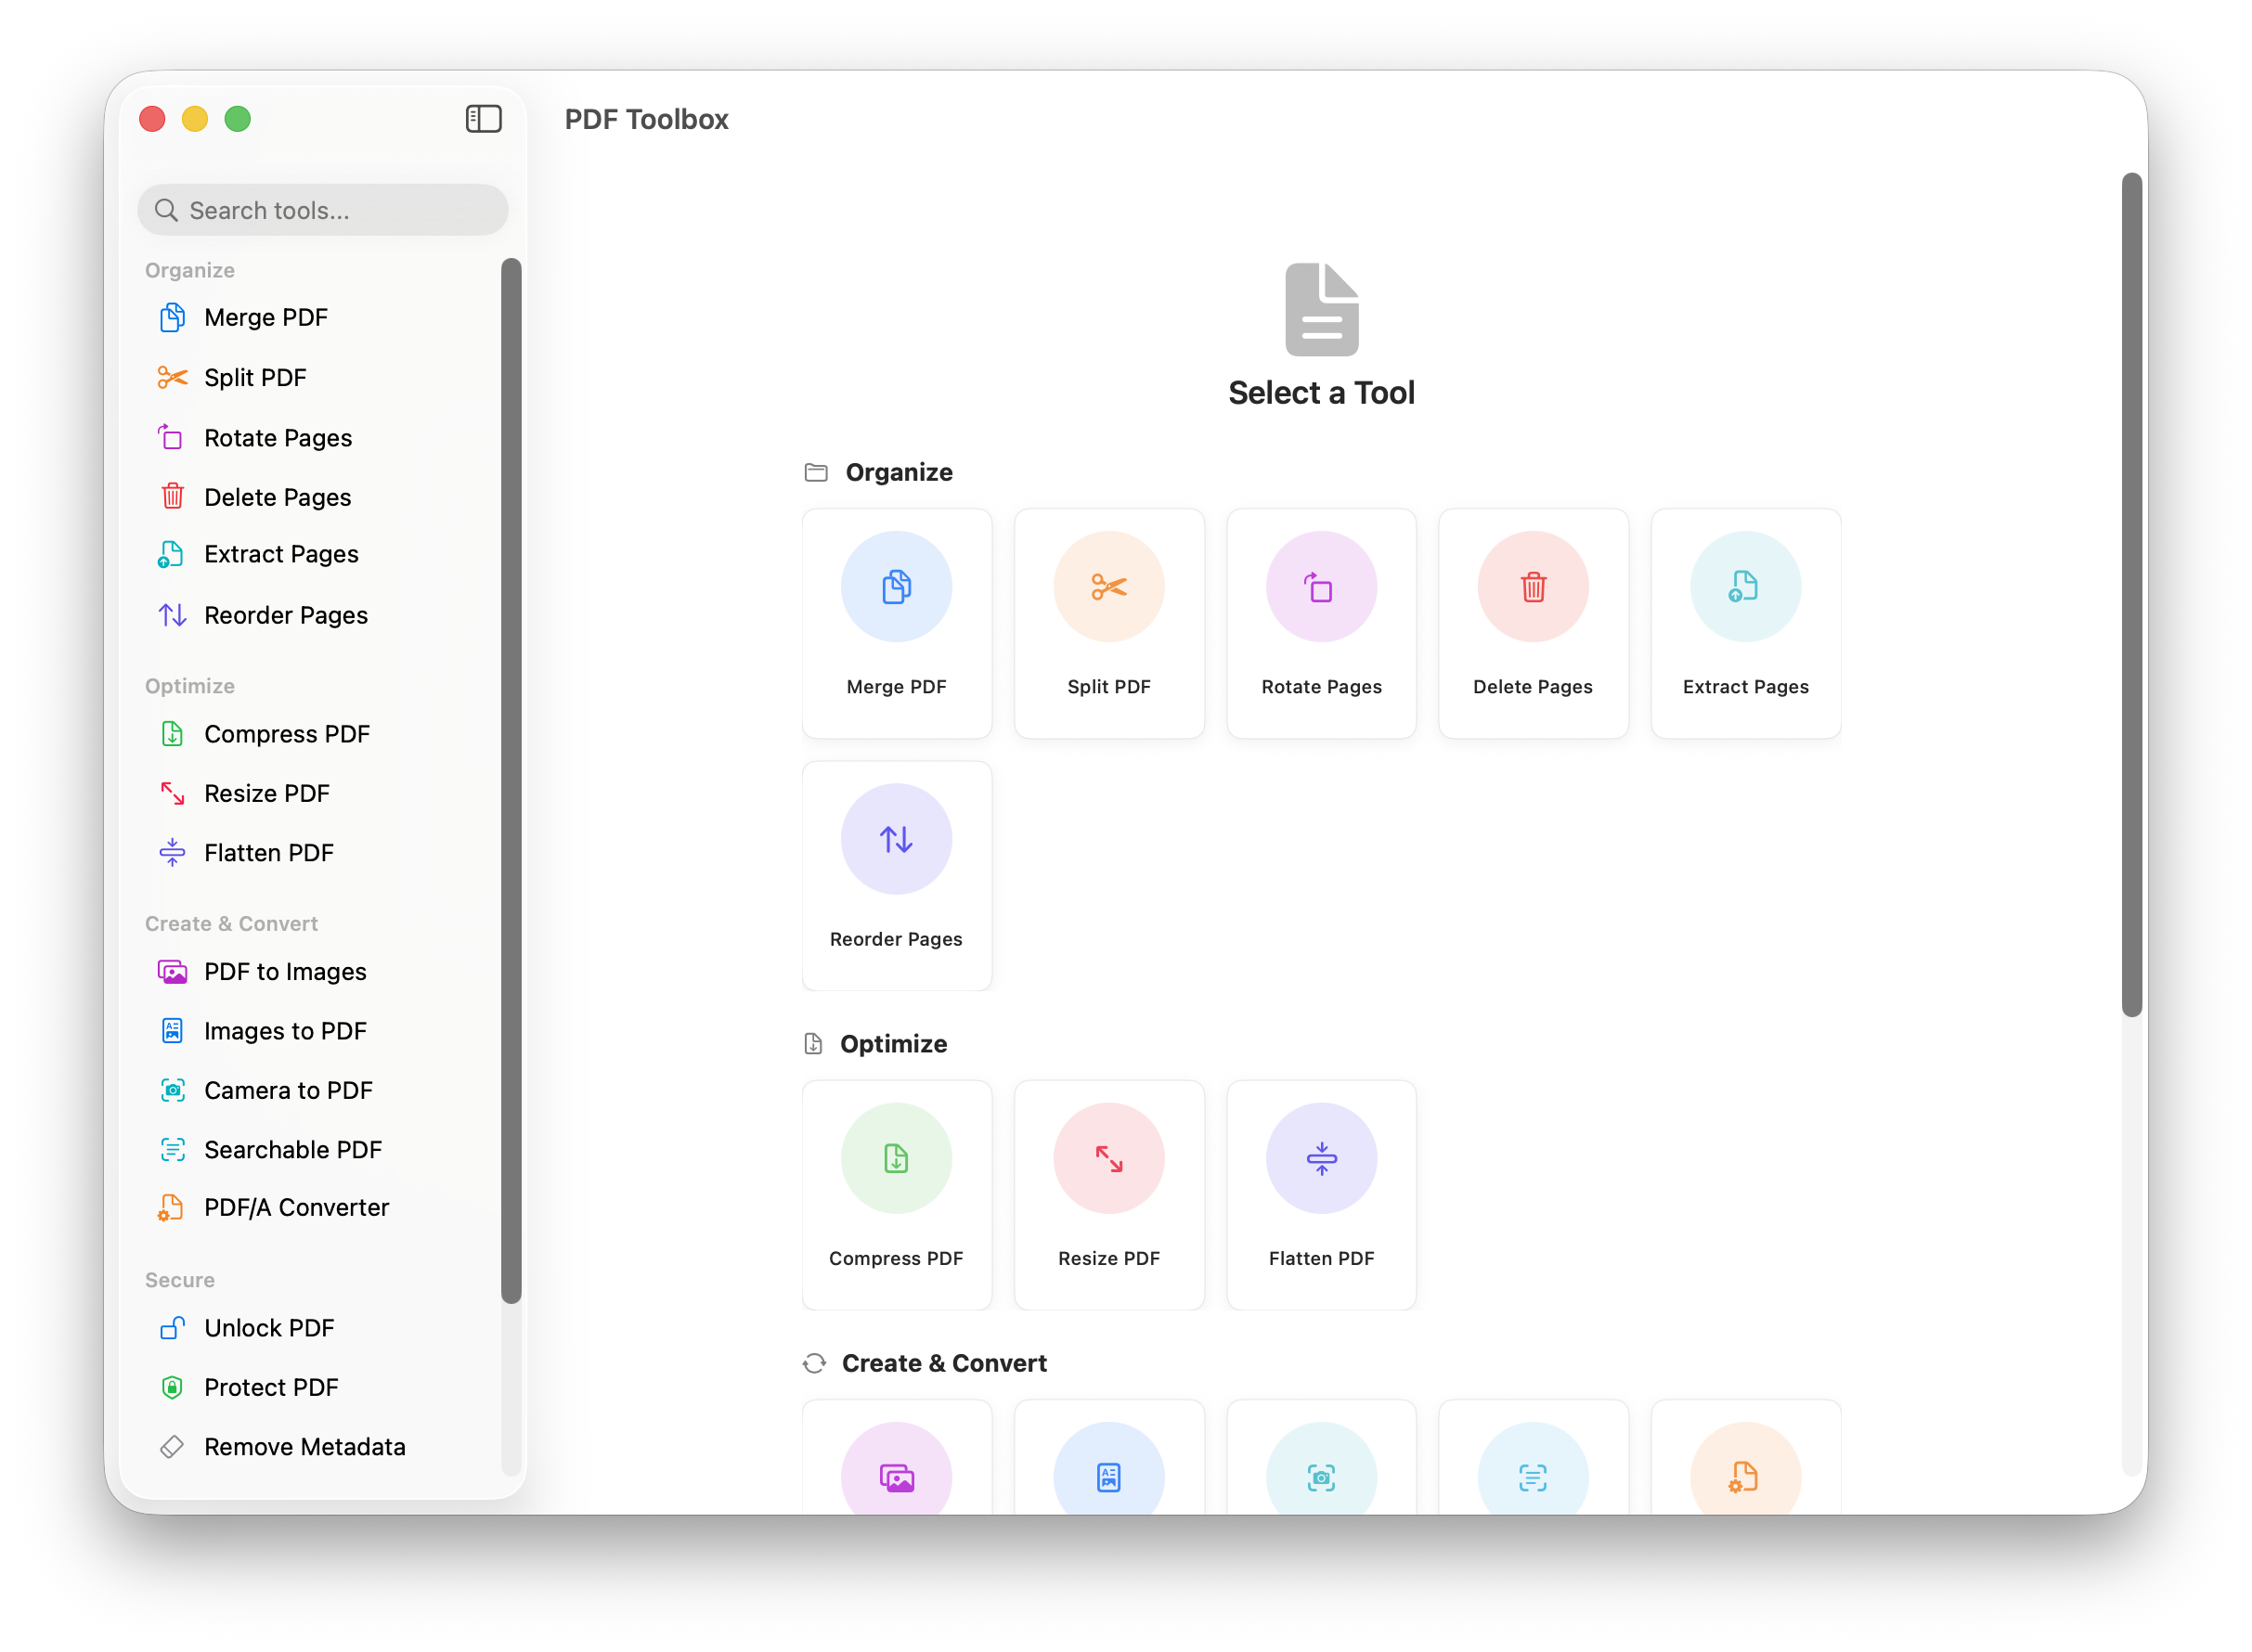
Task: Select the Extract Pages tool card
Action: (x=1744, y=623)
